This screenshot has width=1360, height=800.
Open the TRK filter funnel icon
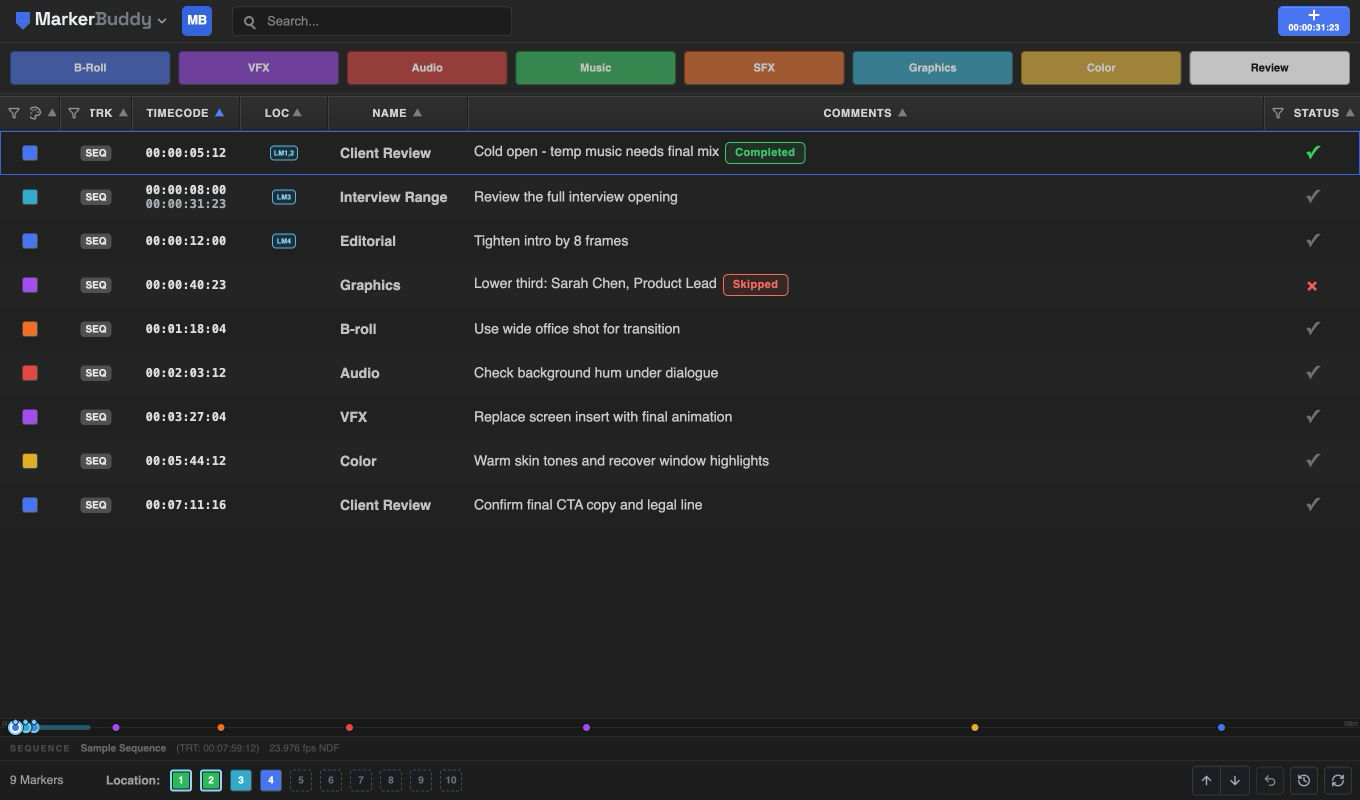tap(74, 113)
